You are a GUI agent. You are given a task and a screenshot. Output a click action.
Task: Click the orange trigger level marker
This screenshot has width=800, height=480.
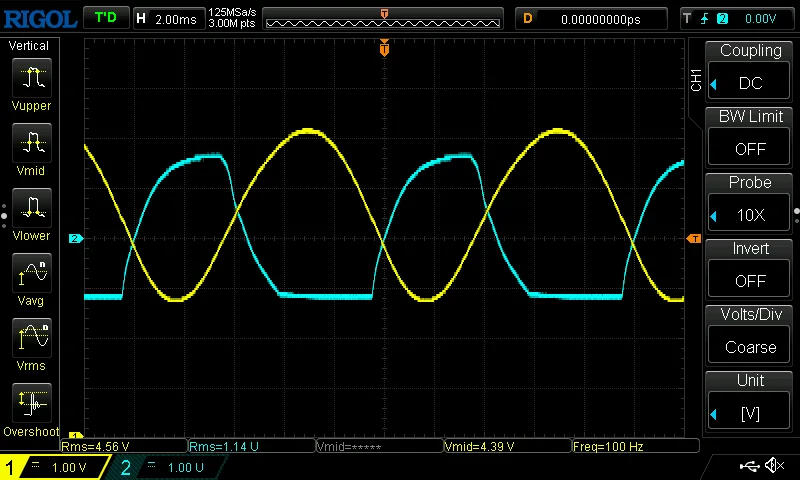point(694,238)
